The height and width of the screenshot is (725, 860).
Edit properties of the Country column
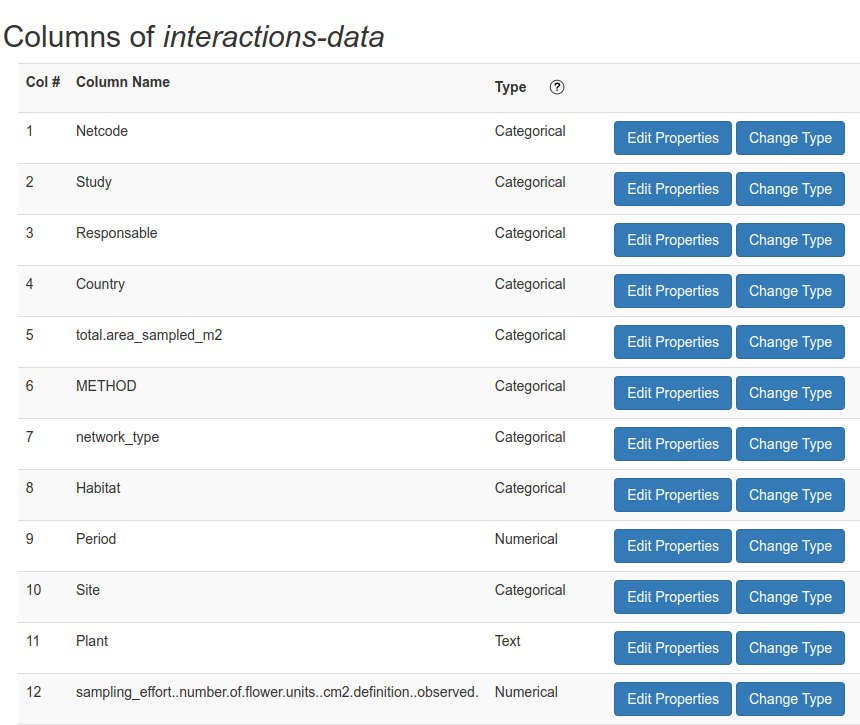coord(672,291)
